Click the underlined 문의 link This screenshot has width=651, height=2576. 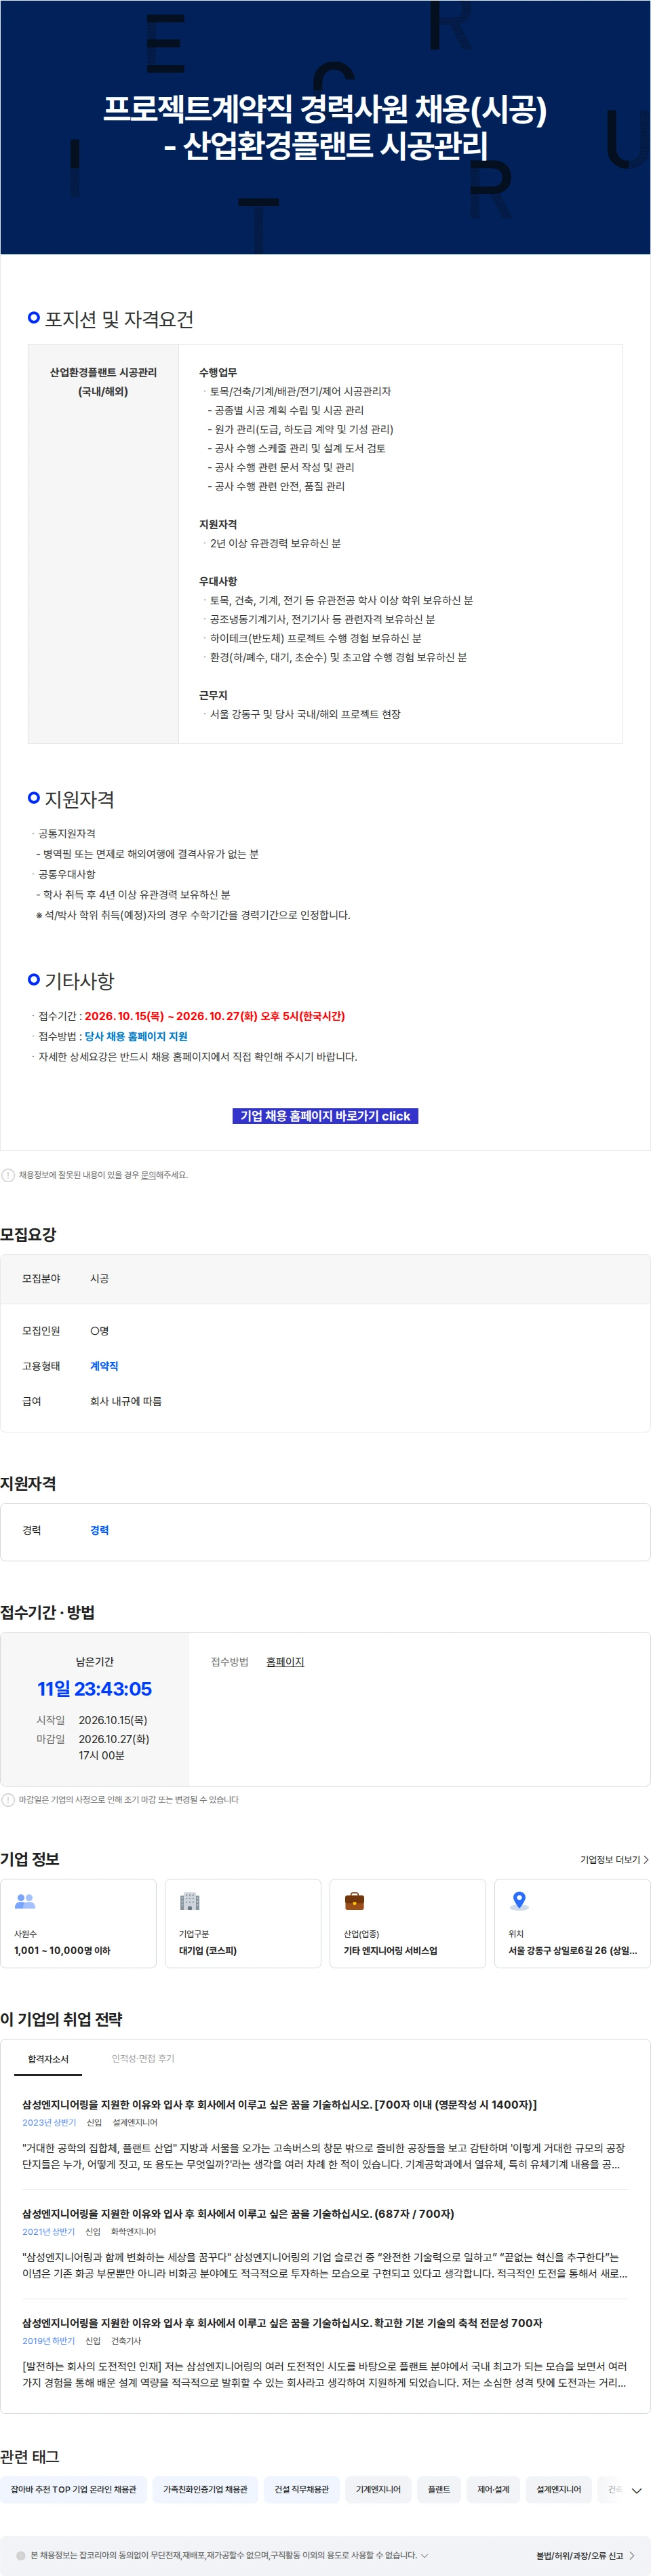[148, 1175]
